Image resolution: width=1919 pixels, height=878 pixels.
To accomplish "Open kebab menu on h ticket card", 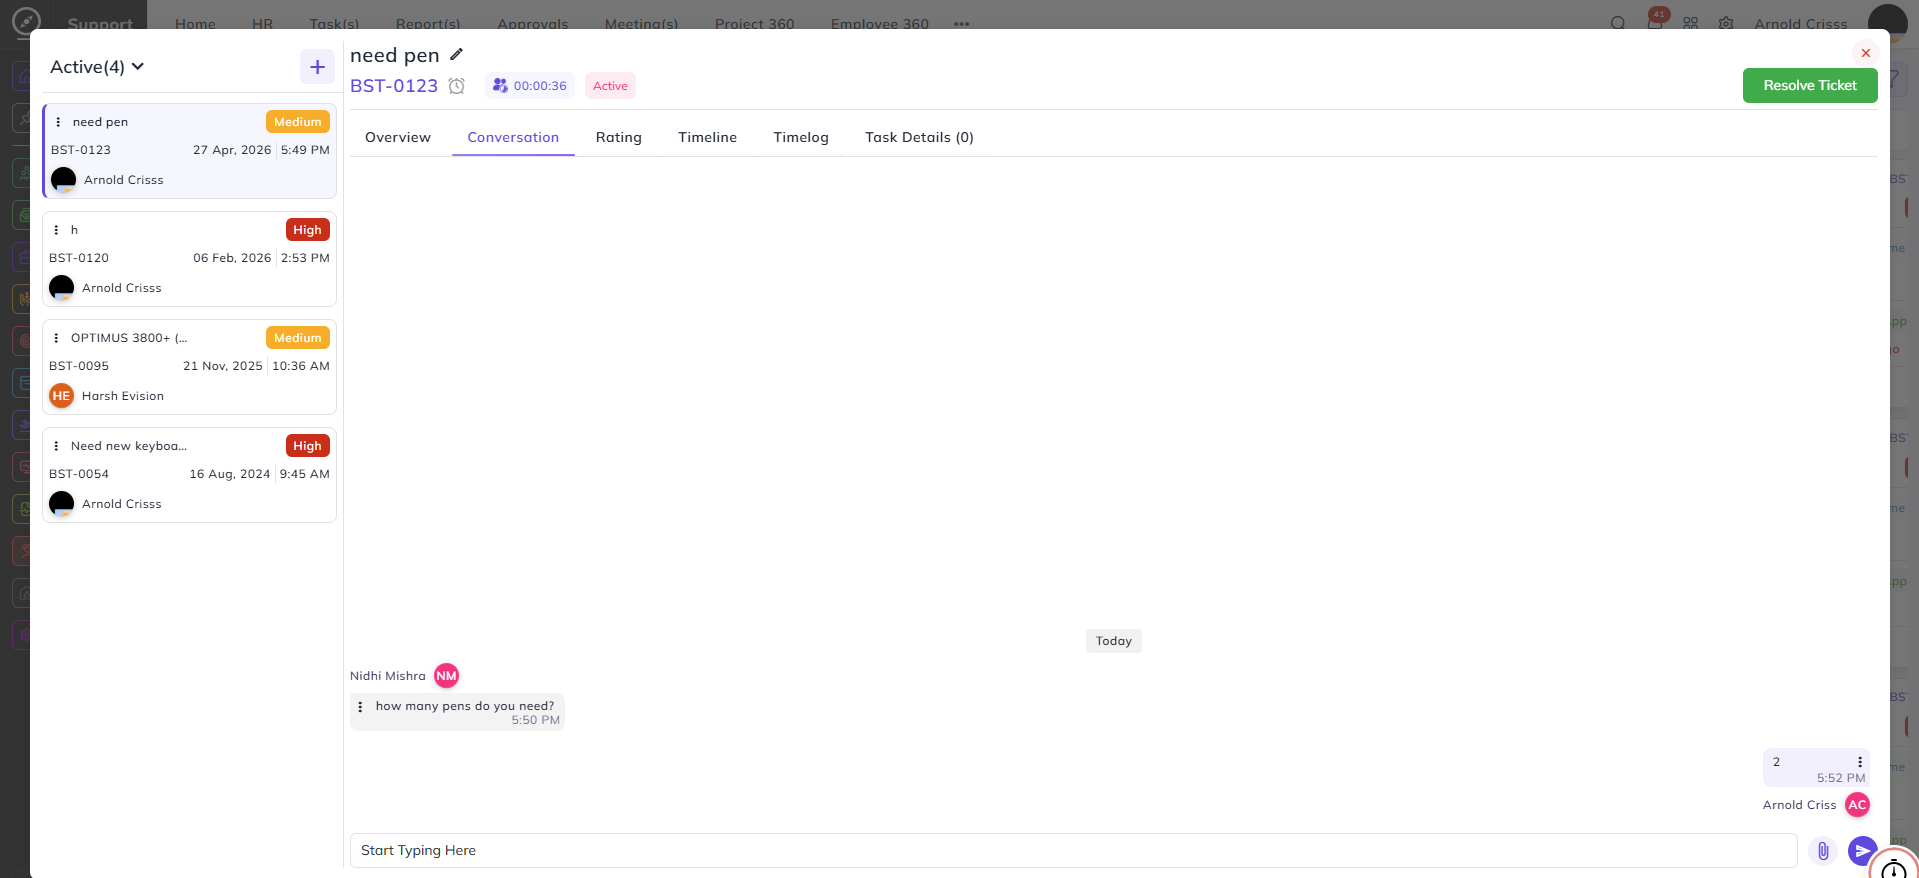I will (x=56, y=230).
